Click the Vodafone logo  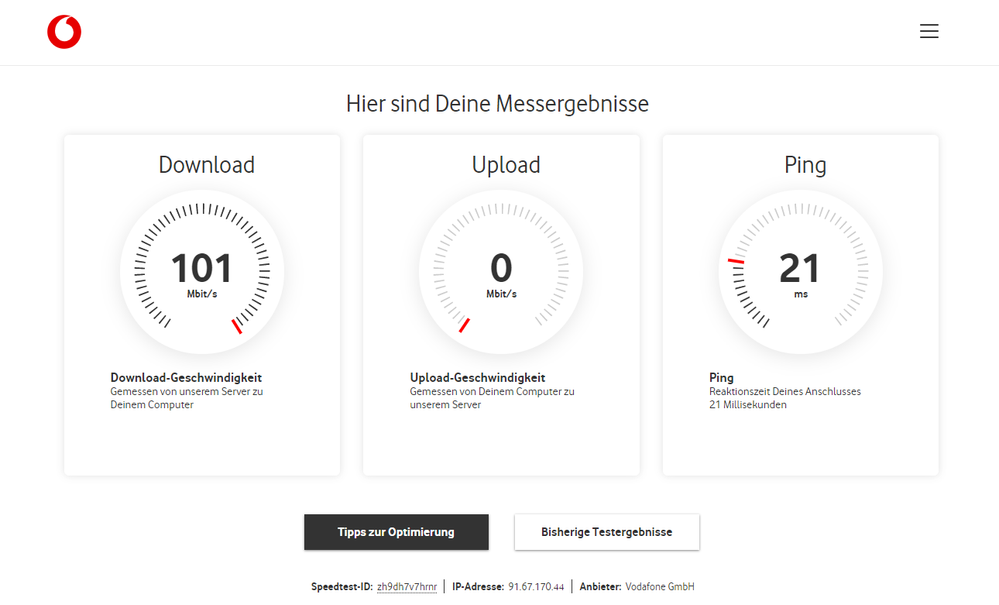[64, 31]
